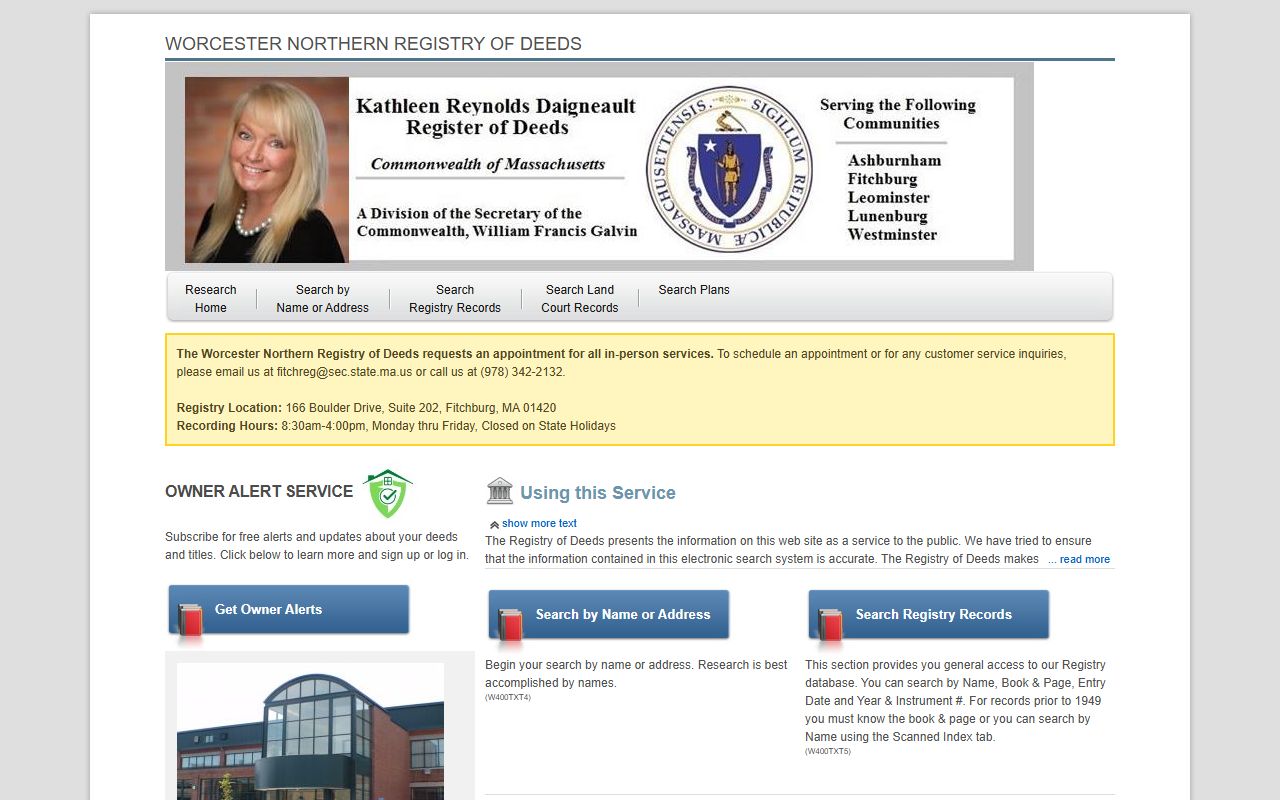Click the Worcester Northern Registry of Deeds title
This screenshot has height=800, width=1280.
[x=373, y=44]
